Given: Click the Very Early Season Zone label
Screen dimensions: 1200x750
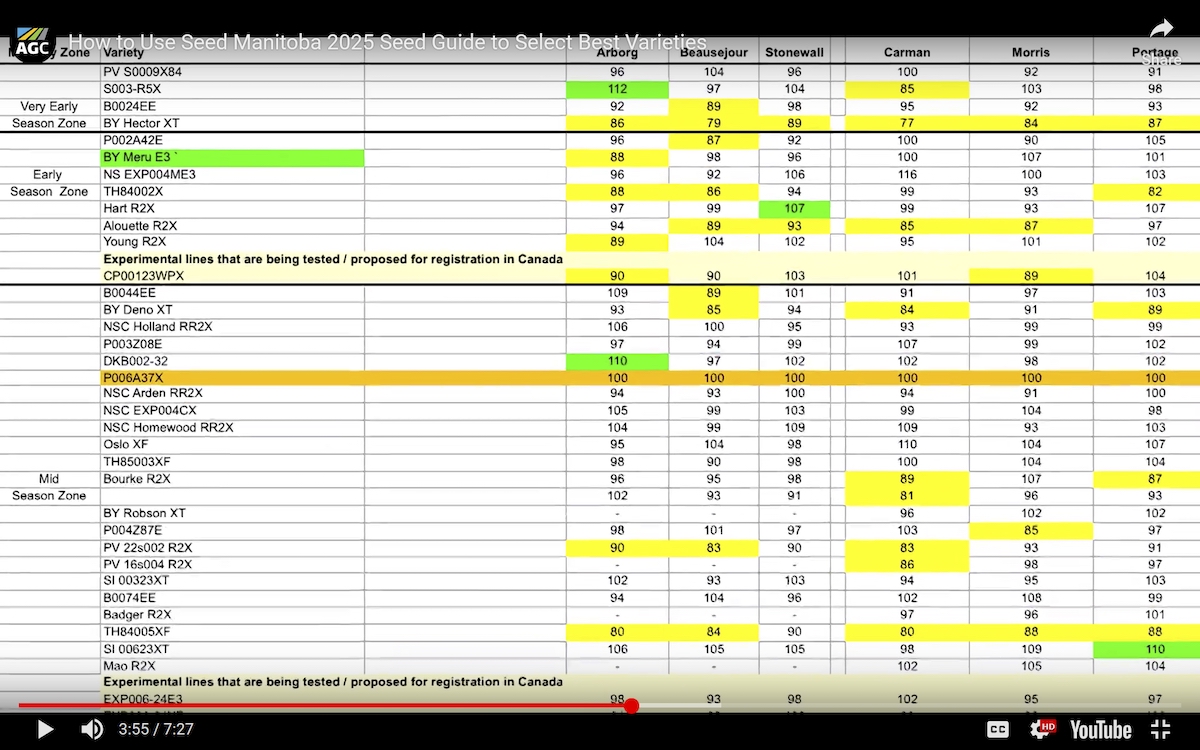Looking at the screenshot, I should click(49, 114).
